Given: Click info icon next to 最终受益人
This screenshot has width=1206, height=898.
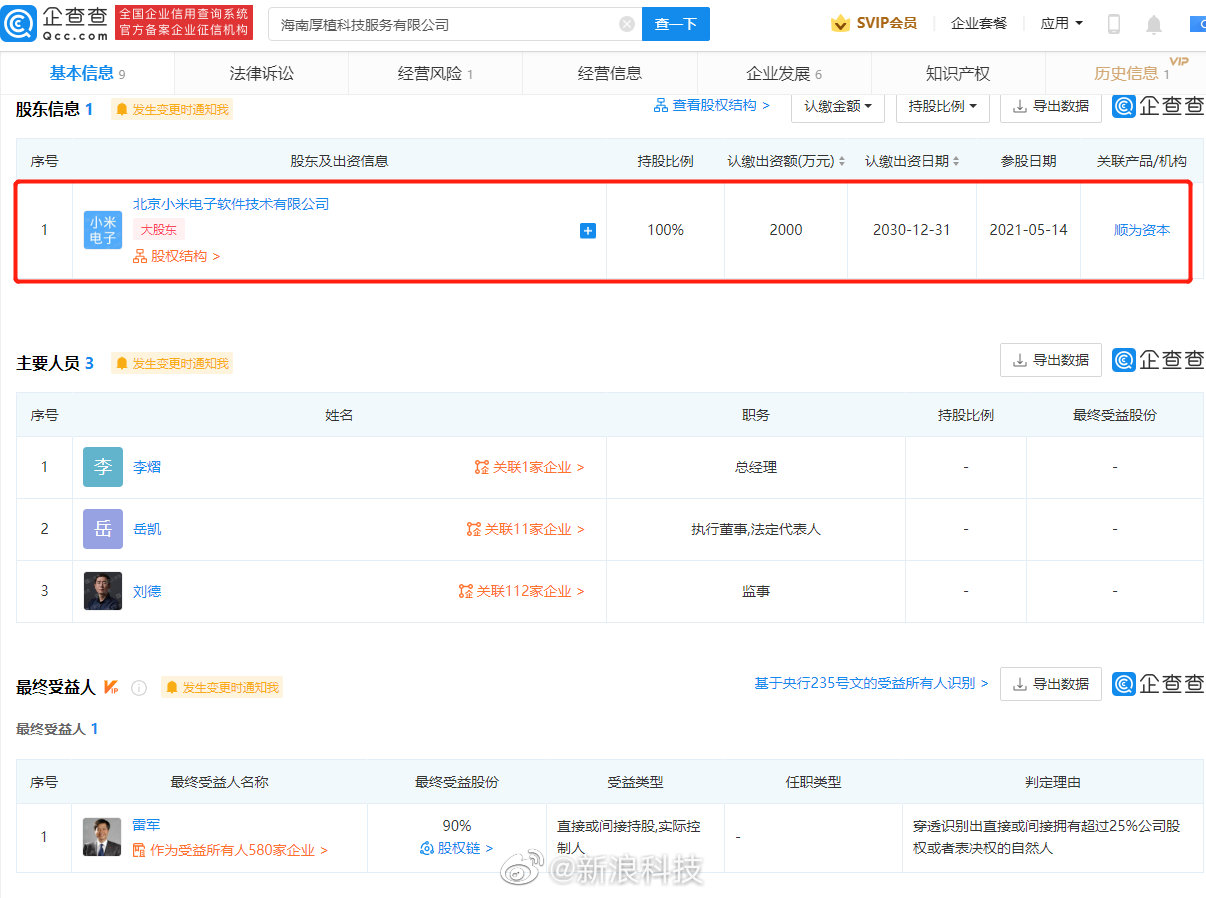Looking at the screenshot, I should tap(139, 688).
